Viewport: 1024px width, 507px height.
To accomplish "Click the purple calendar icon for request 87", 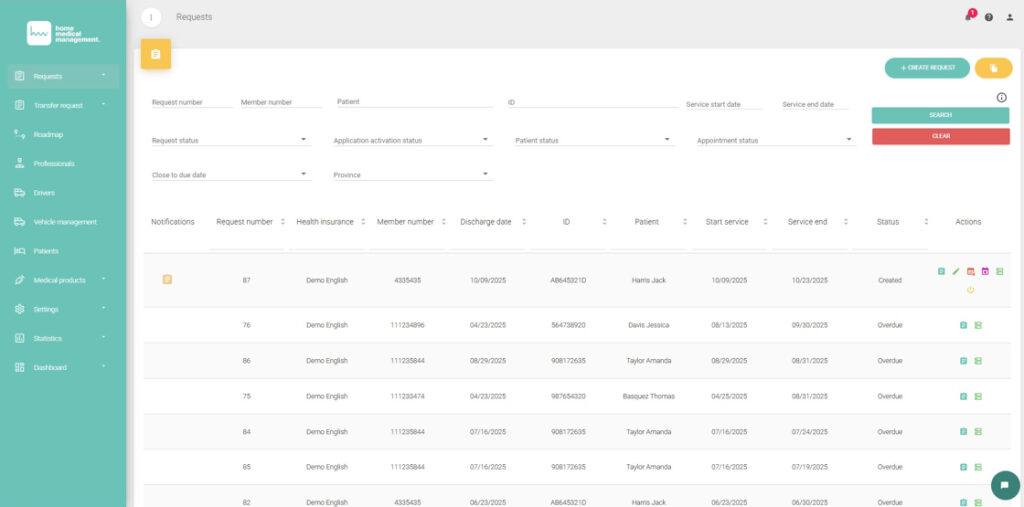I will pyautogui.click(x=984, y=271).
